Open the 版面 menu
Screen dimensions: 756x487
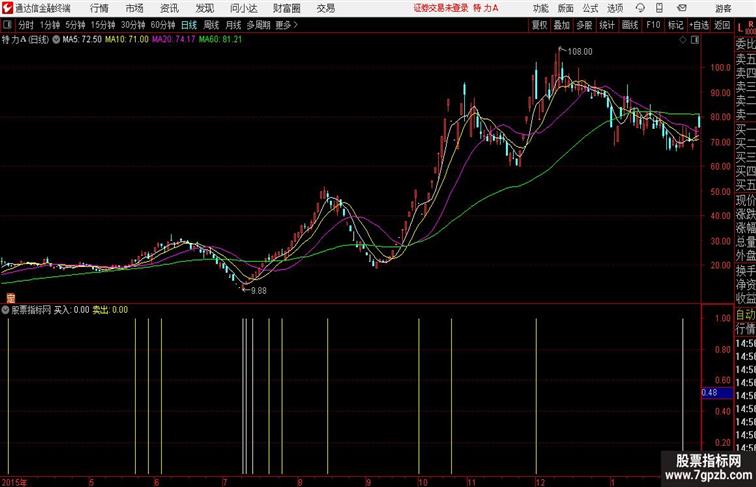coord(566,8)
